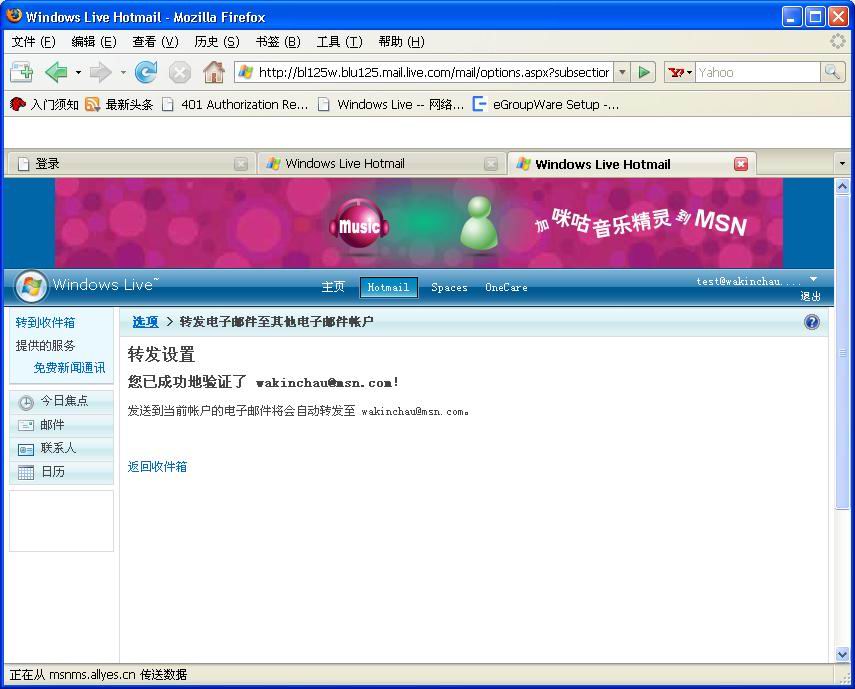Select the Hotmail navigation tab
The image size is (855, 689).
point(388,287)
